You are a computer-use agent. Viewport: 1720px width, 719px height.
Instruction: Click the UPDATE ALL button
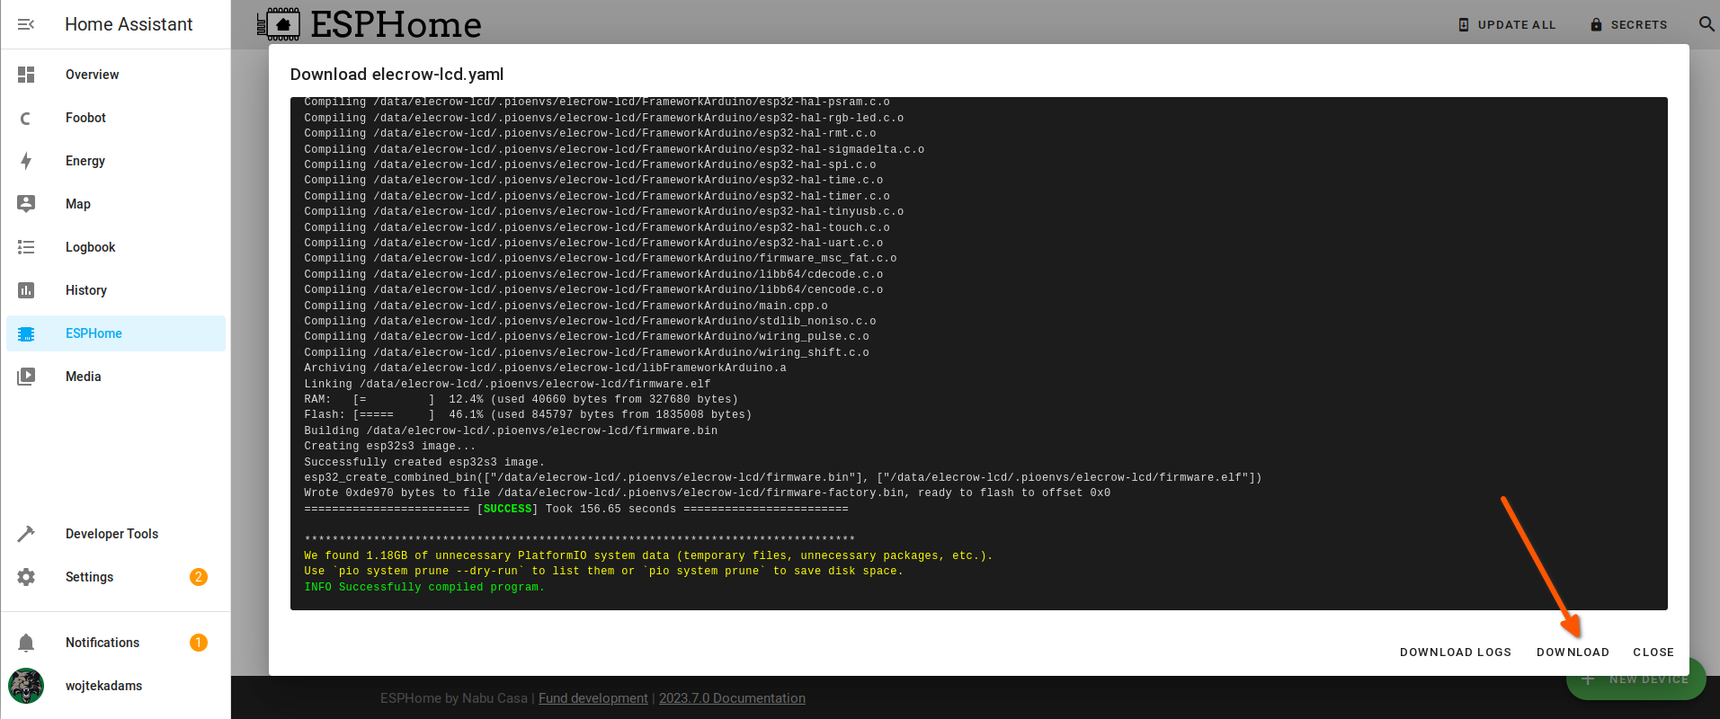click(1507, 24)
